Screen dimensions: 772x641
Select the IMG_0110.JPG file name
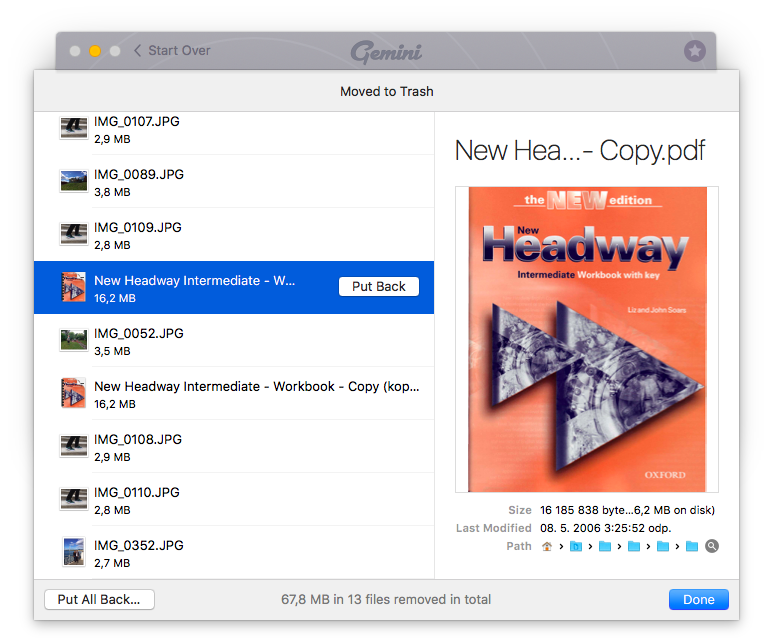pos(137,492)
